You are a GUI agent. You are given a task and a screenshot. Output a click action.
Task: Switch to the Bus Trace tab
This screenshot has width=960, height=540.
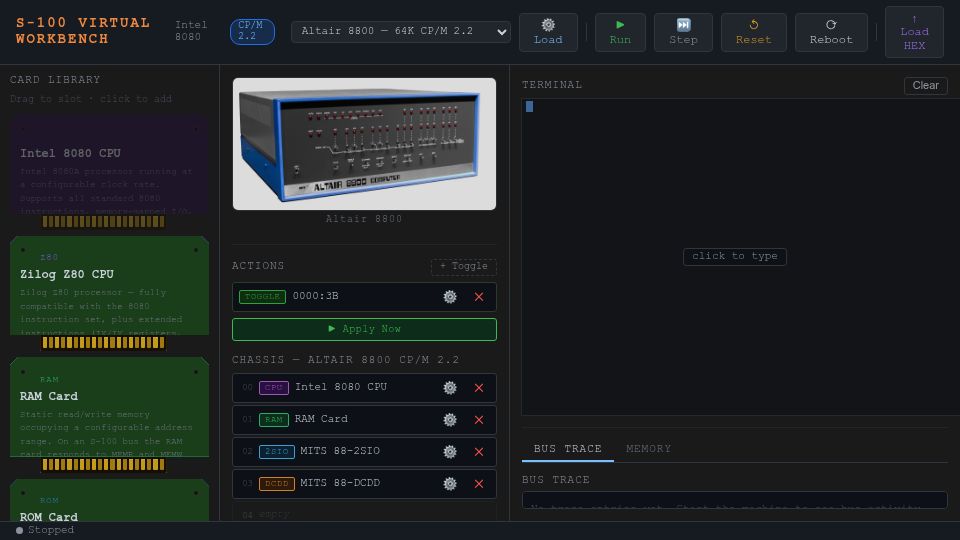(568, 449)
